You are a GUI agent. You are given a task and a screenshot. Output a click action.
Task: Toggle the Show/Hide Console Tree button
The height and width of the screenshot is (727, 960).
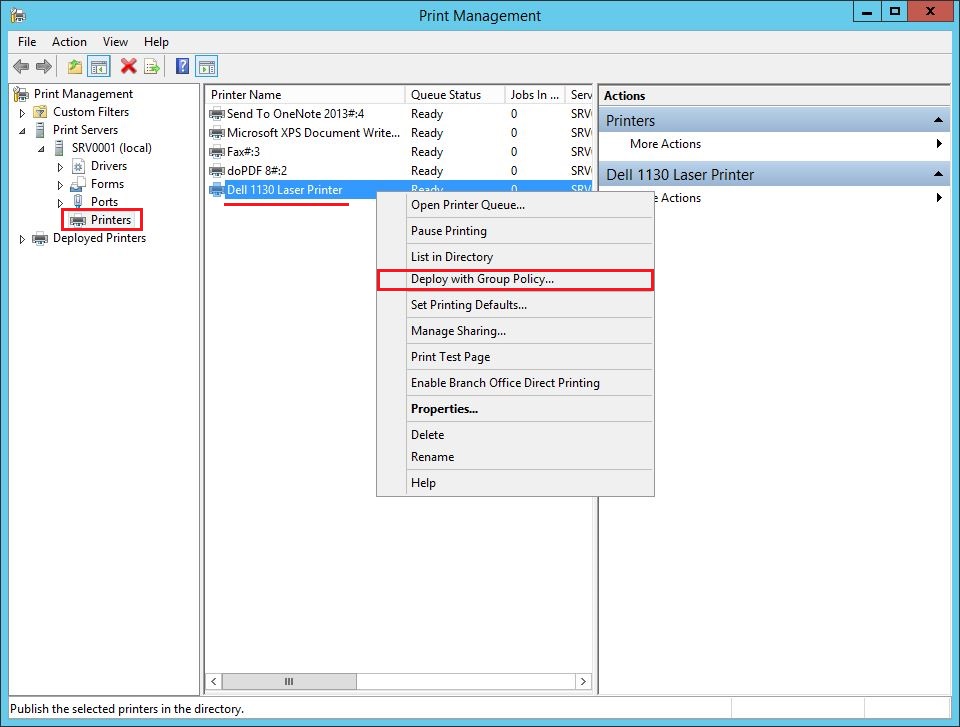[x=99, y=67]
